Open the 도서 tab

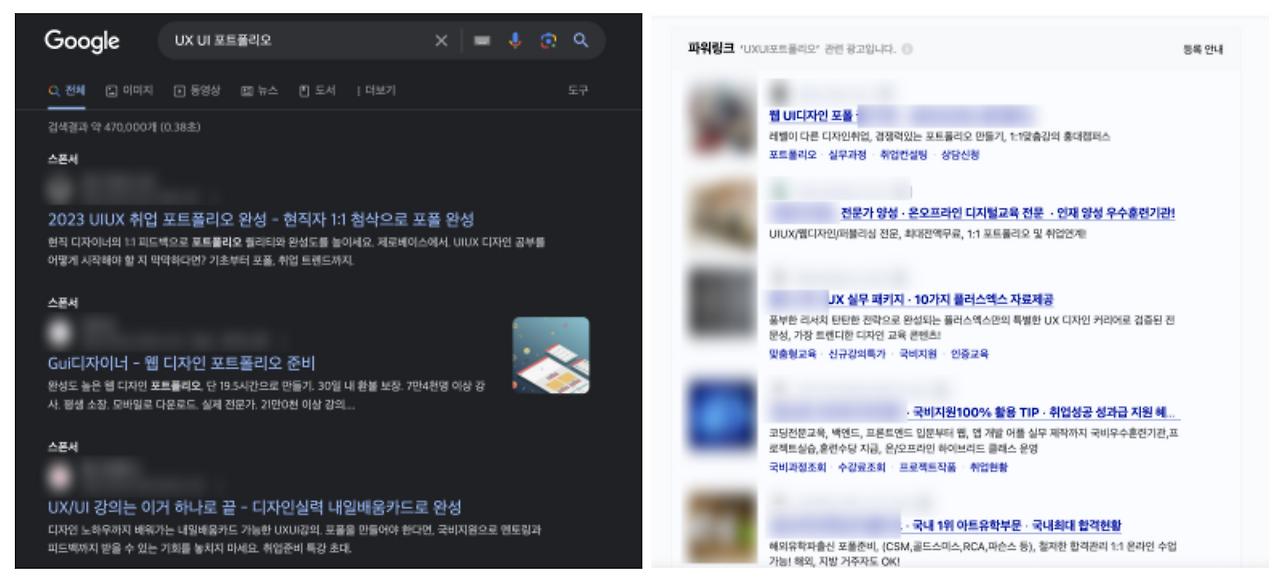(317, 90)
